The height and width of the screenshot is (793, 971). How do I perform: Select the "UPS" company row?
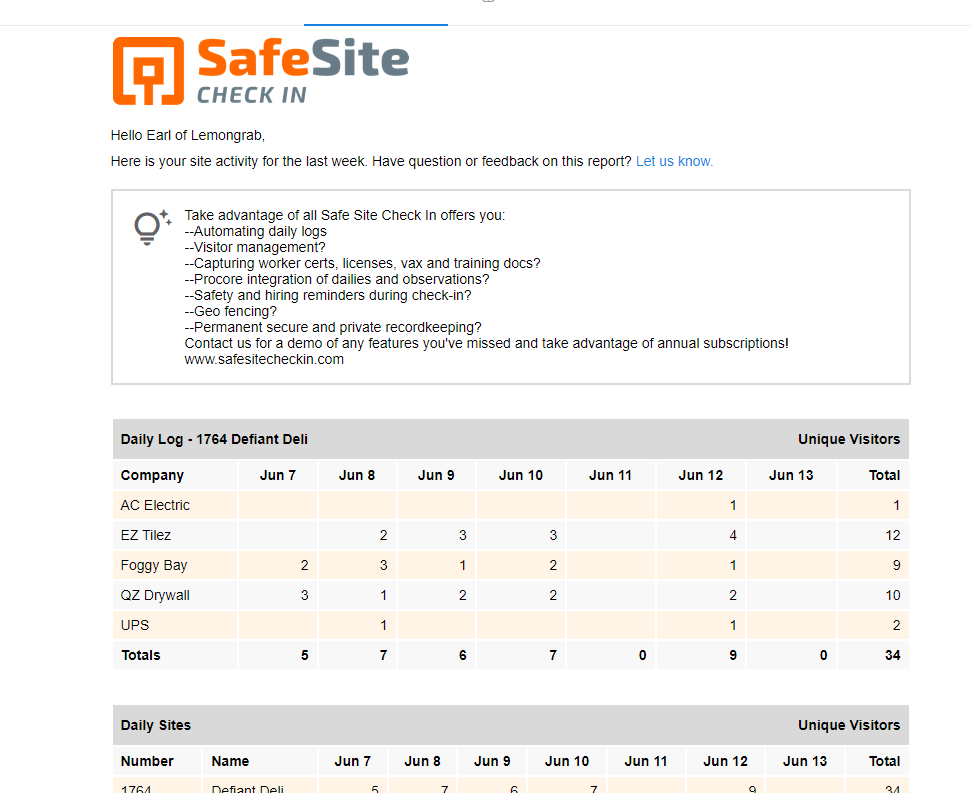point(511,625)
